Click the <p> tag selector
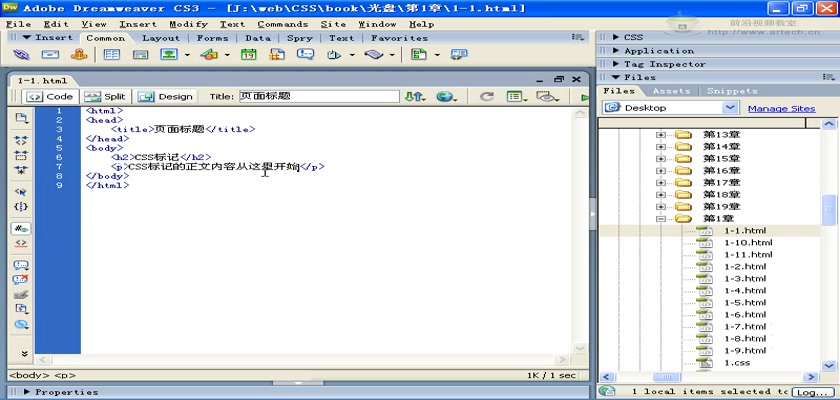Screen dimensions: 840x400 coord(65,375)
